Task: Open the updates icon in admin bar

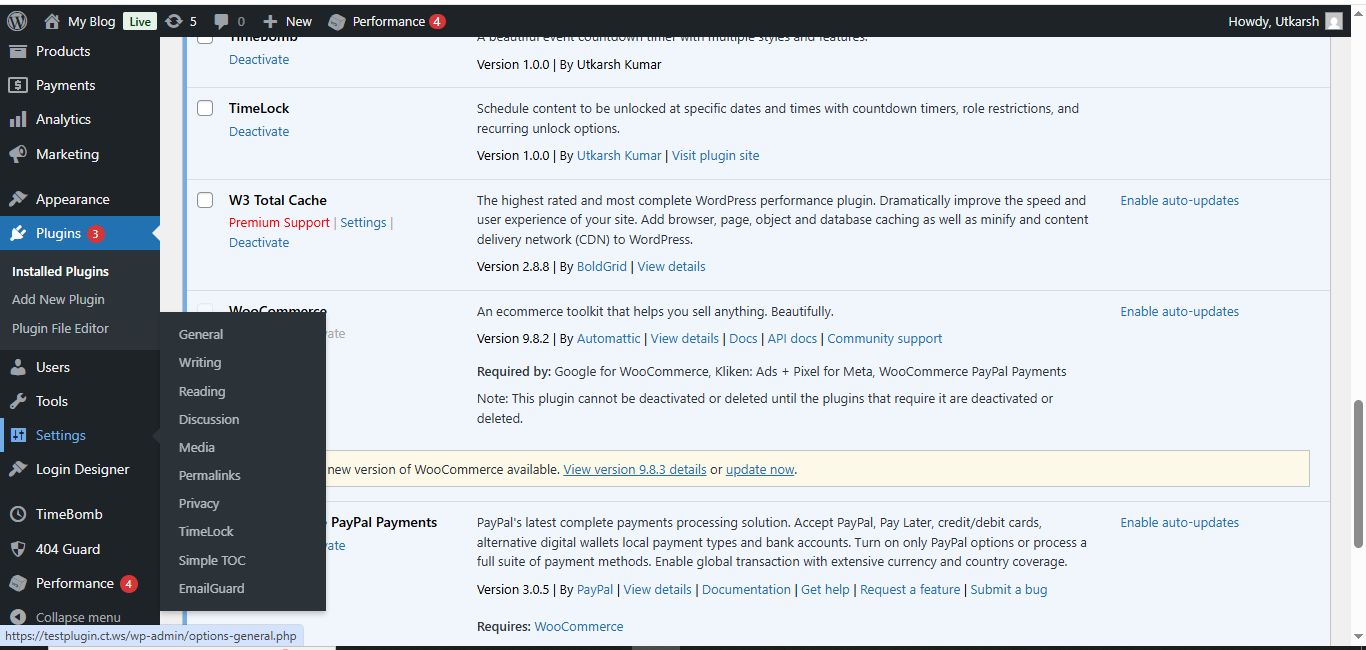Action: click(174, 21)
